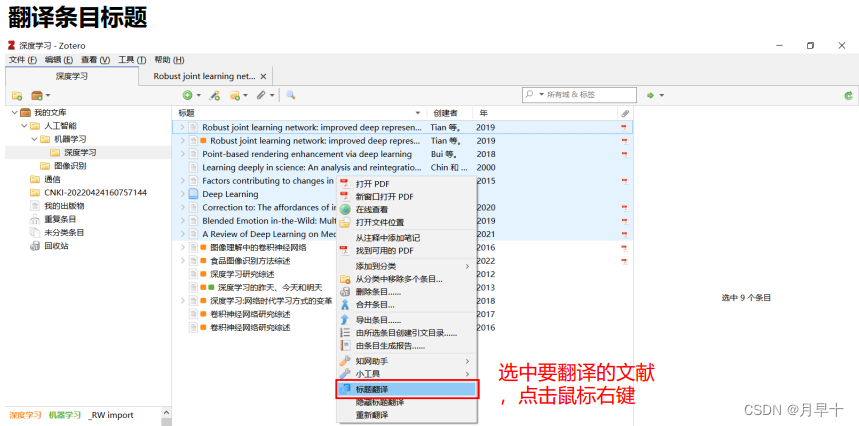Image resolution: width=859 pixels, height=426 pixels.
Task: Open 标题 column sort dropdown arrow
Action: [x=419, y=113]
